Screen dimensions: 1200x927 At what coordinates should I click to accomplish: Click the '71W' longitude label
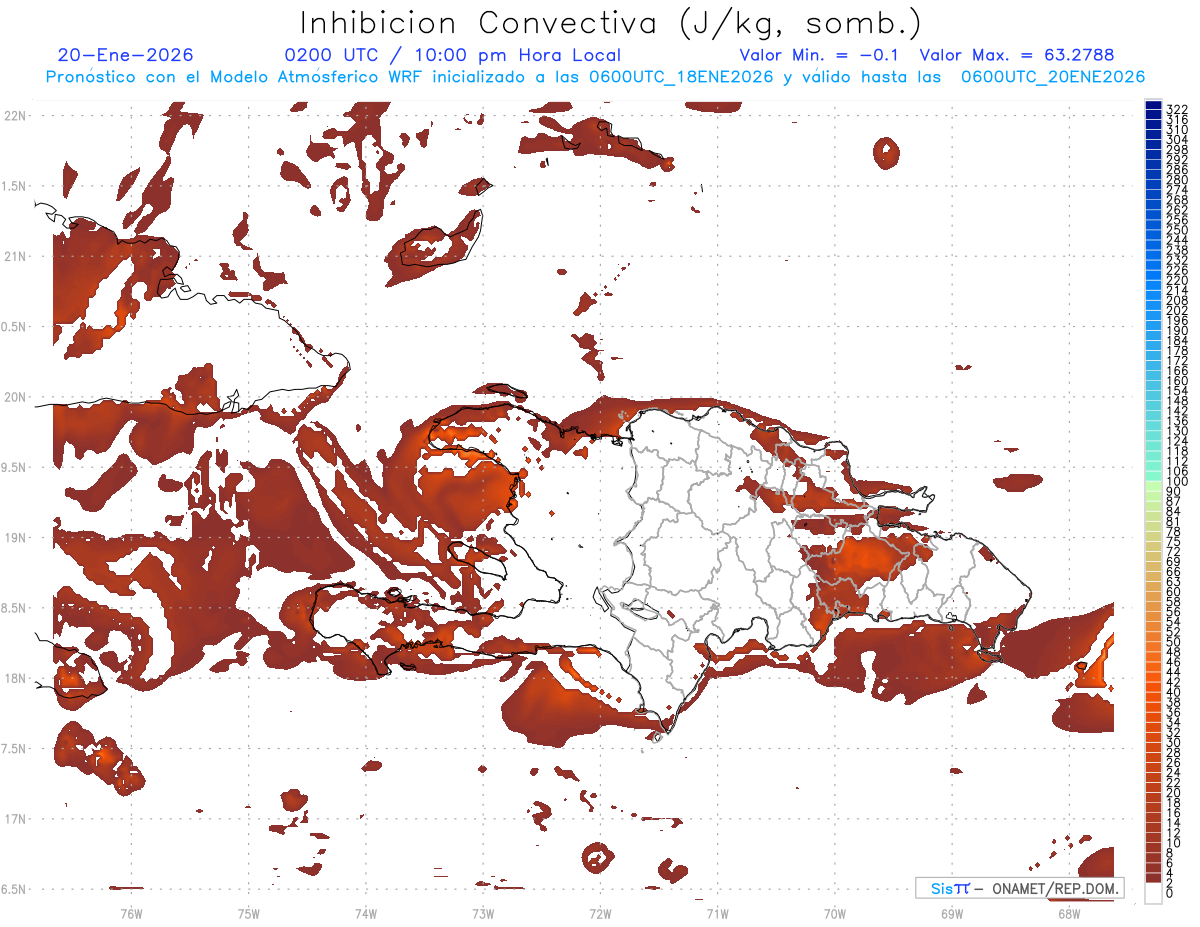click(x=717, y=913)
